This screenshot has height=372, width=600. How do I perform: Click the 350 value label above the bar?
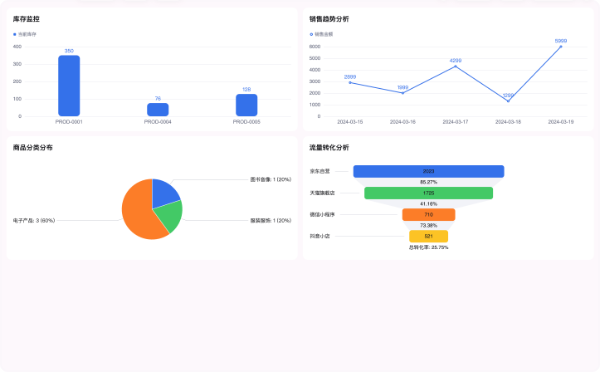(x=69, y=51)
